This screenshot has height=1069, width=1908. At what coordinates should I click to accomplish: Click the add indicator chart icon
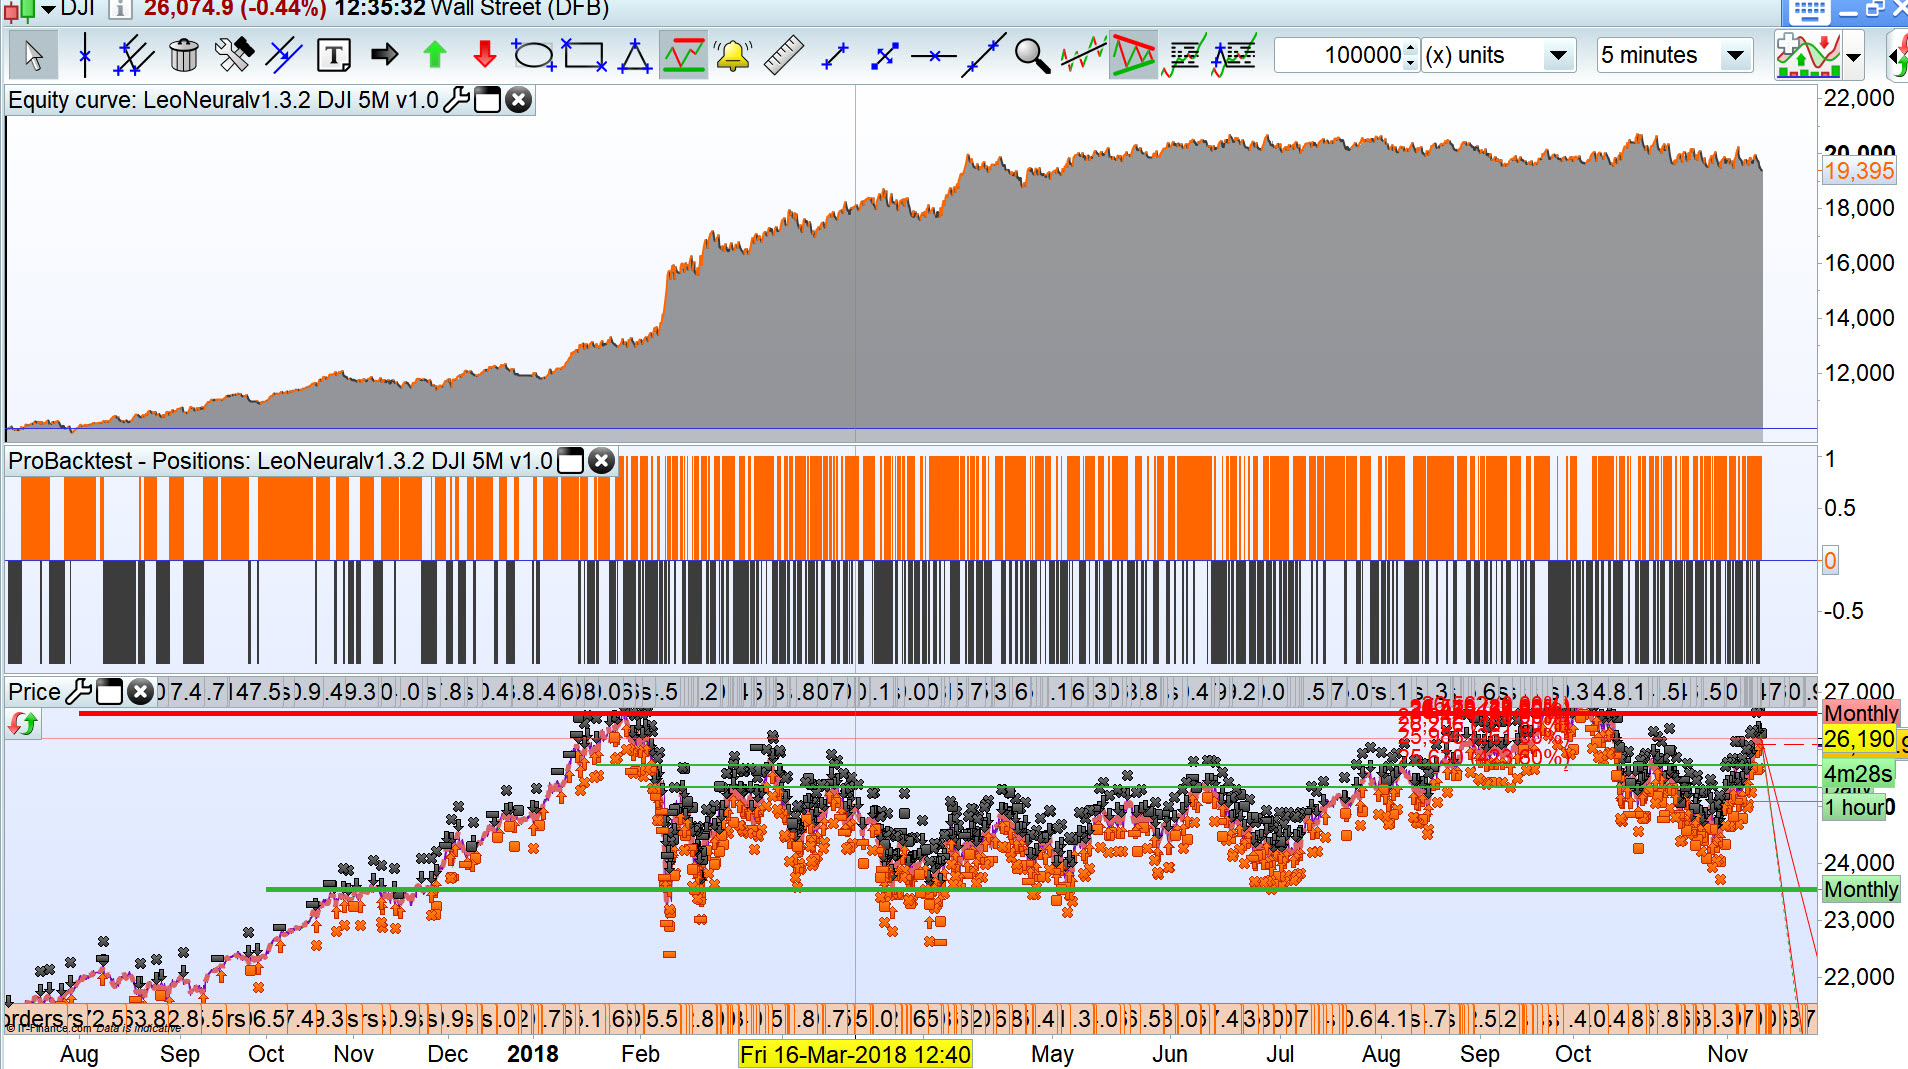(1808, 55)
